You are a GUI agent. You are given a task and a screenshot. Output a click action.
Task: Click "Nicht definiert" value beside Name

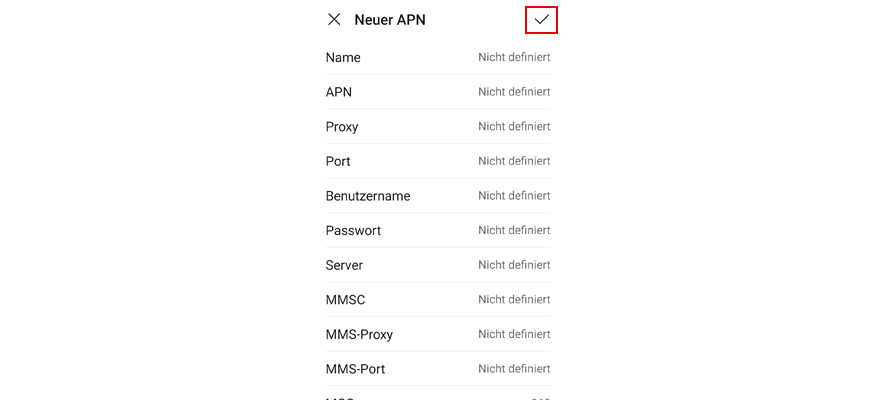coord(514,58)
